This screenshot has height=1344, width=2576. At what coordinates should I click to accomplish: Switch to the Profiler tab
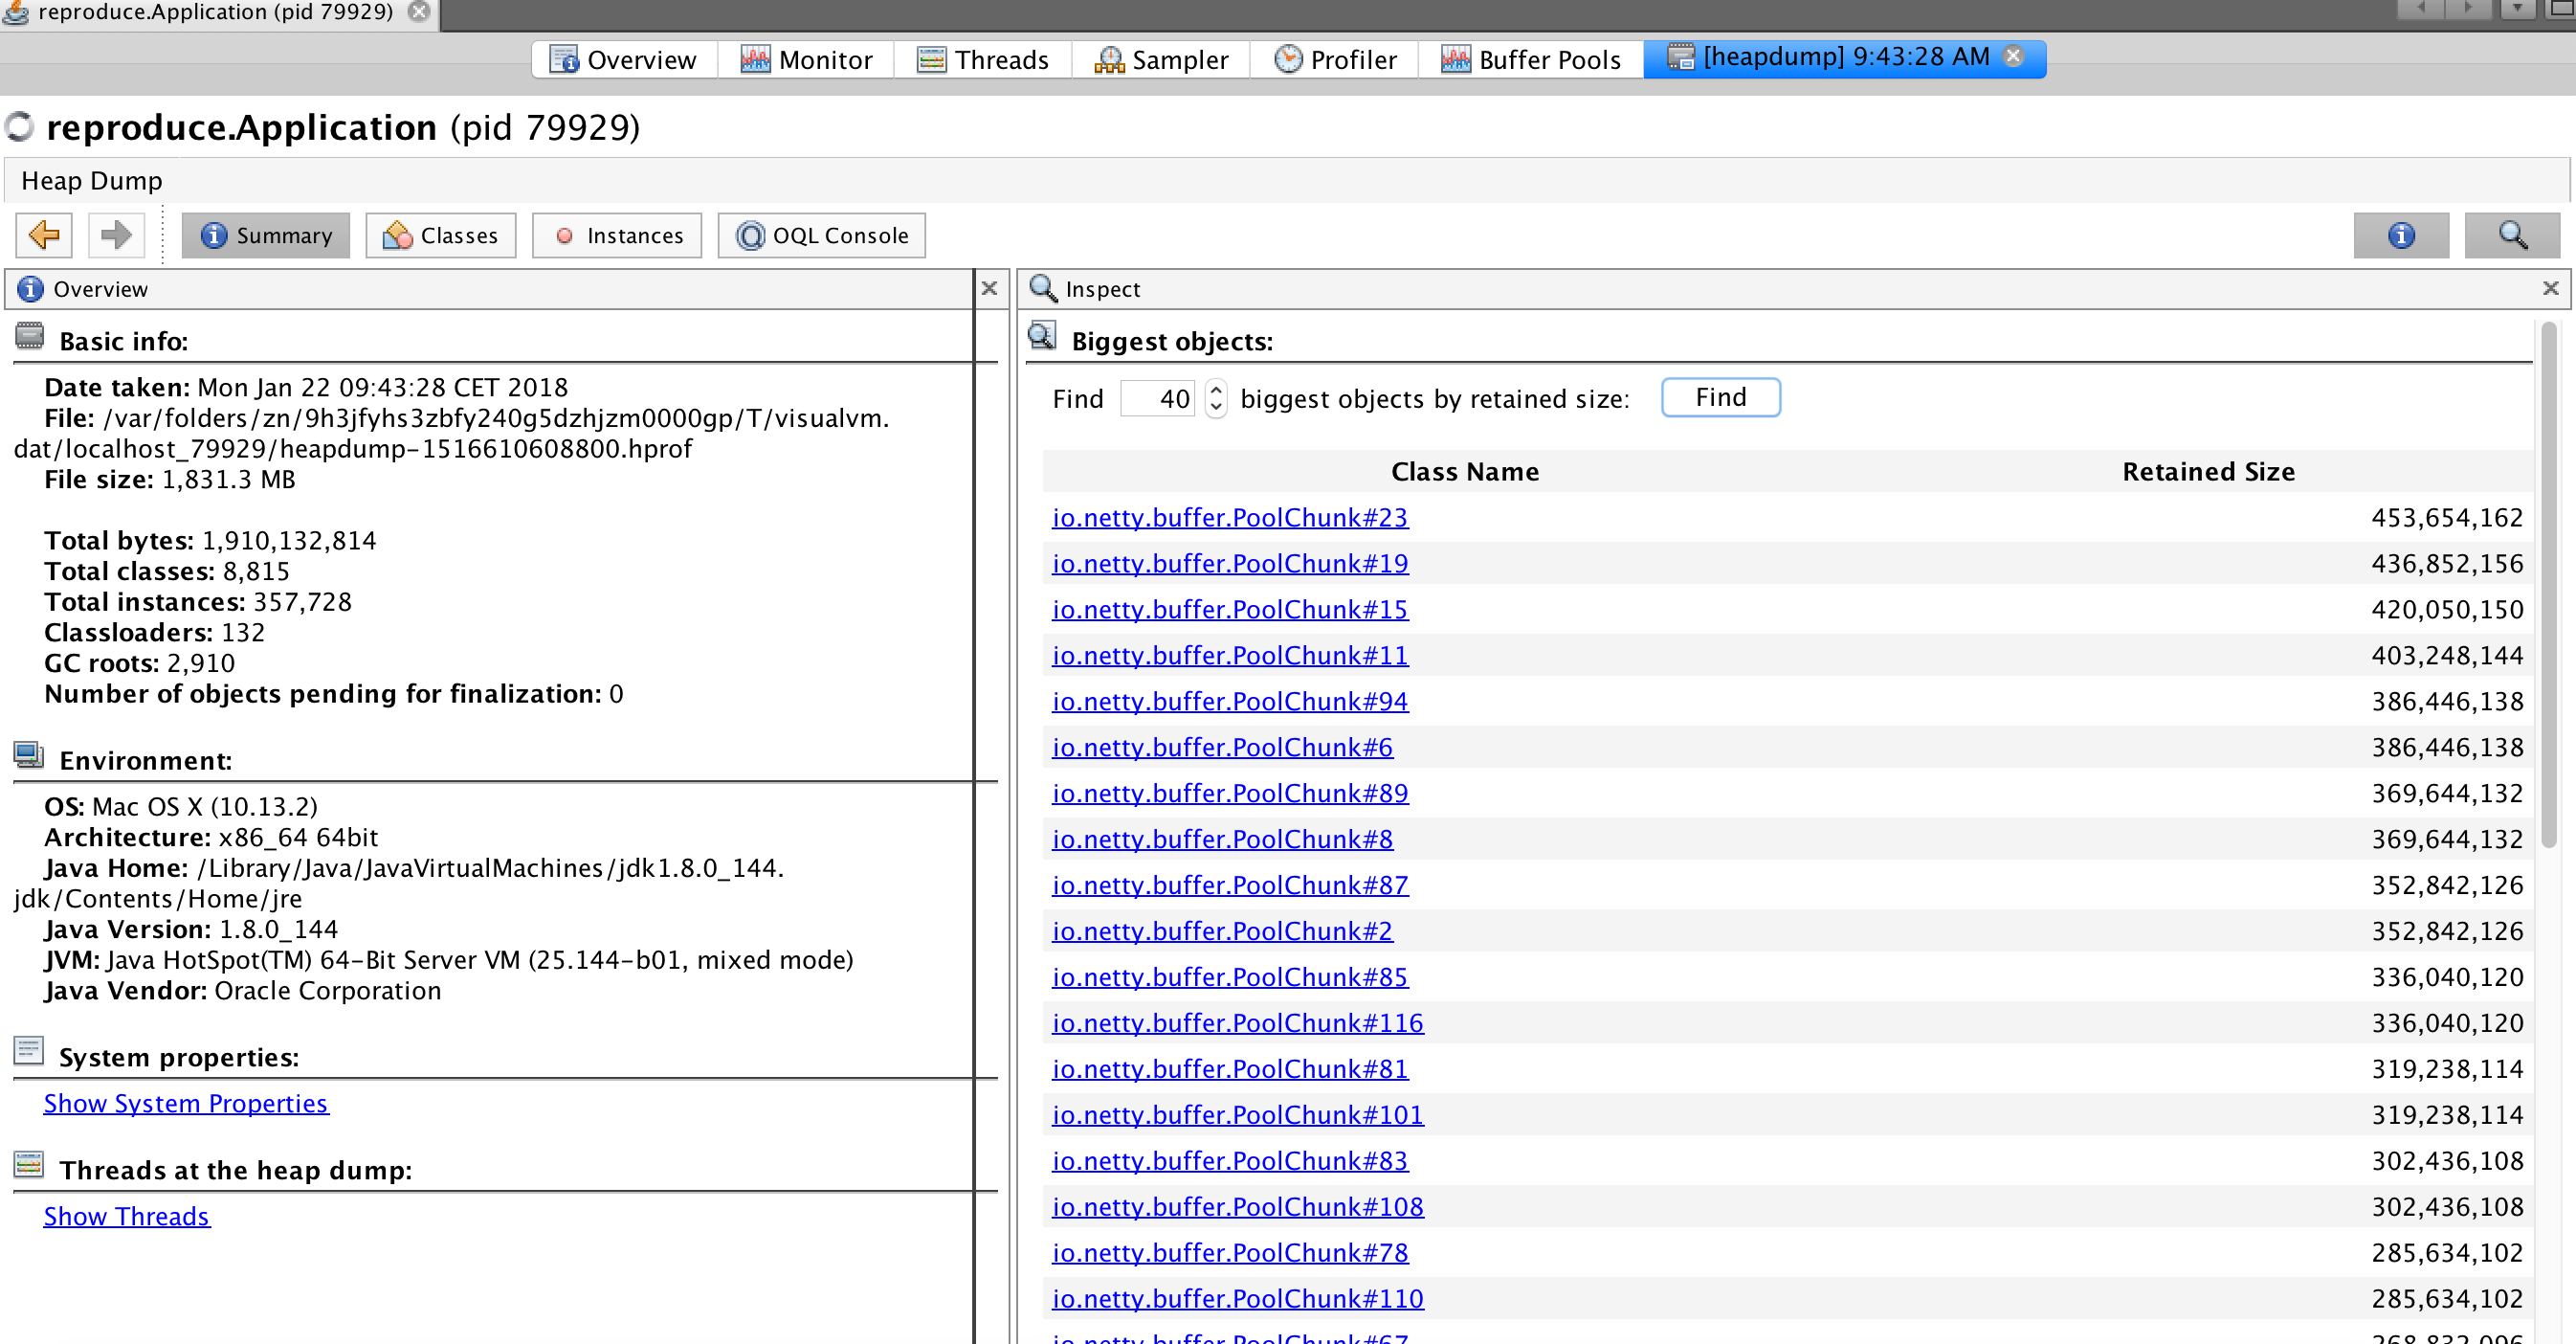(1334, 58)
